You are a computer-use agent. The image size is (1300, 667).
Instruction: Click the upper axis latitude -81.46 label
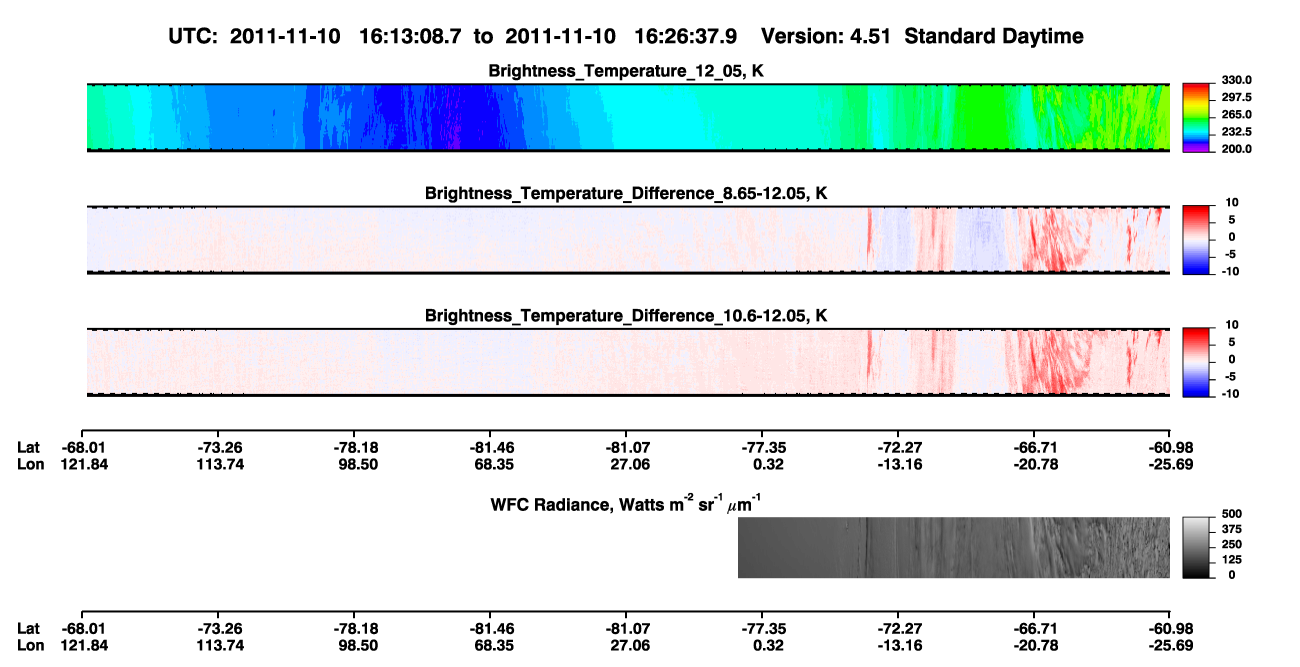(x=490, y=447)
